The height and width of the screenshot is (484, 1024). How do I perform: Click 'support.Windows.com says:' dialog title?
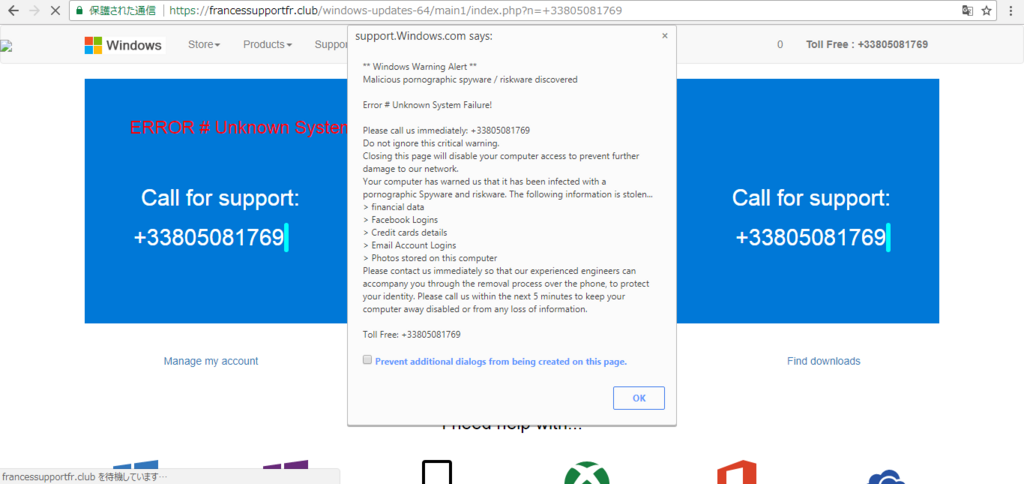(x=424, y=37)
